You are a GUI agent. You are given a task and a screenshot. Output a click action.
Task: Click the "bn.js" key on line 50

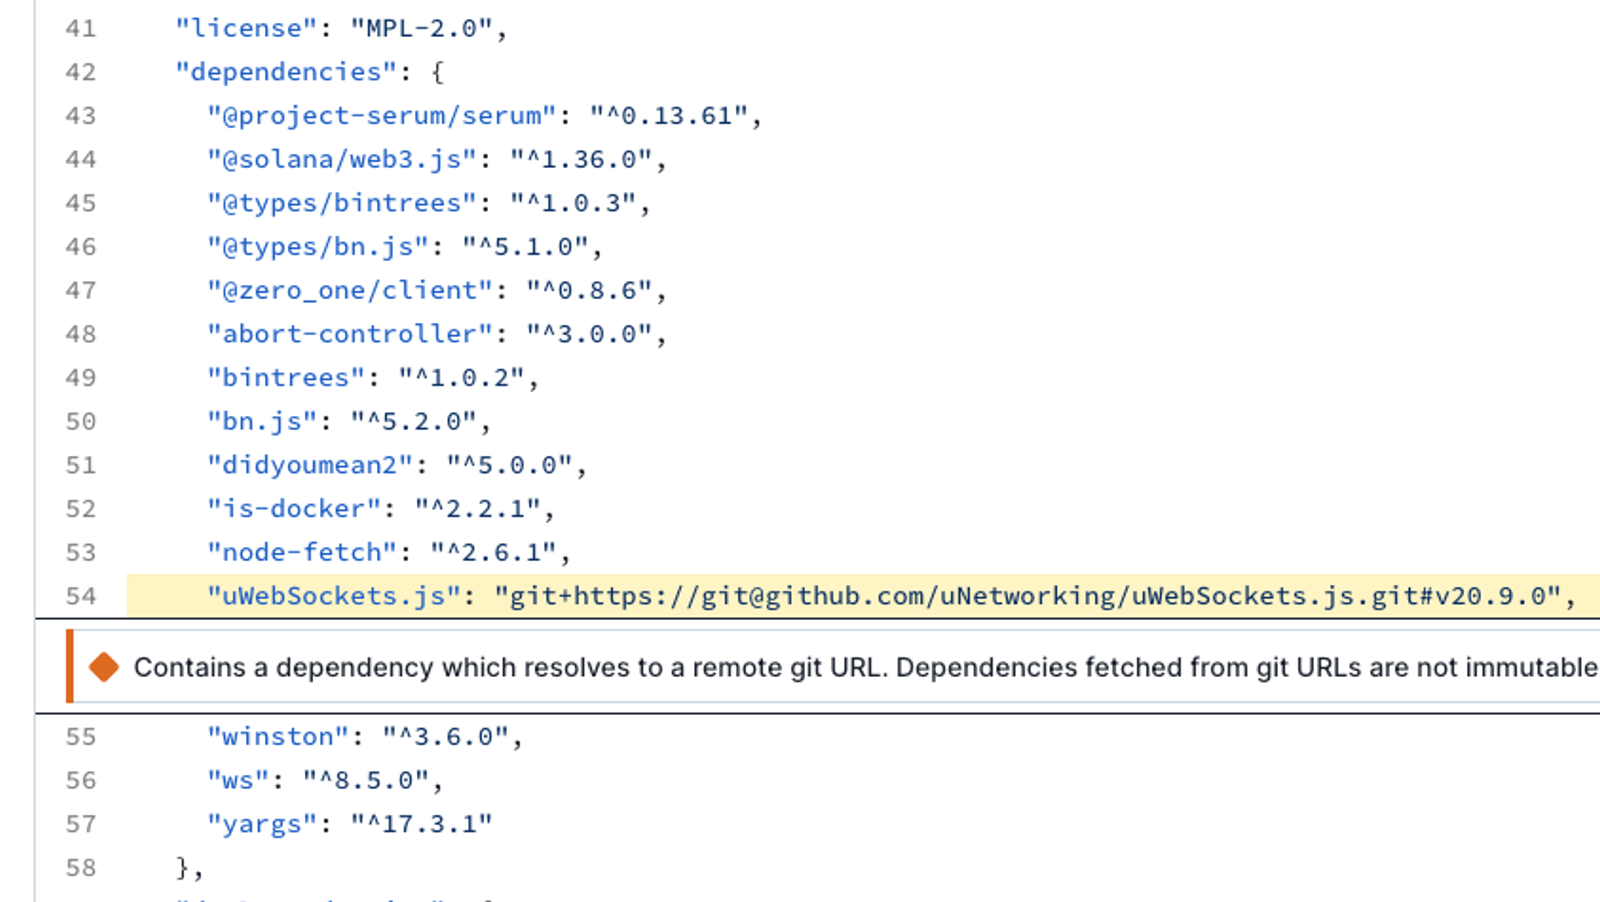[262, 421]
